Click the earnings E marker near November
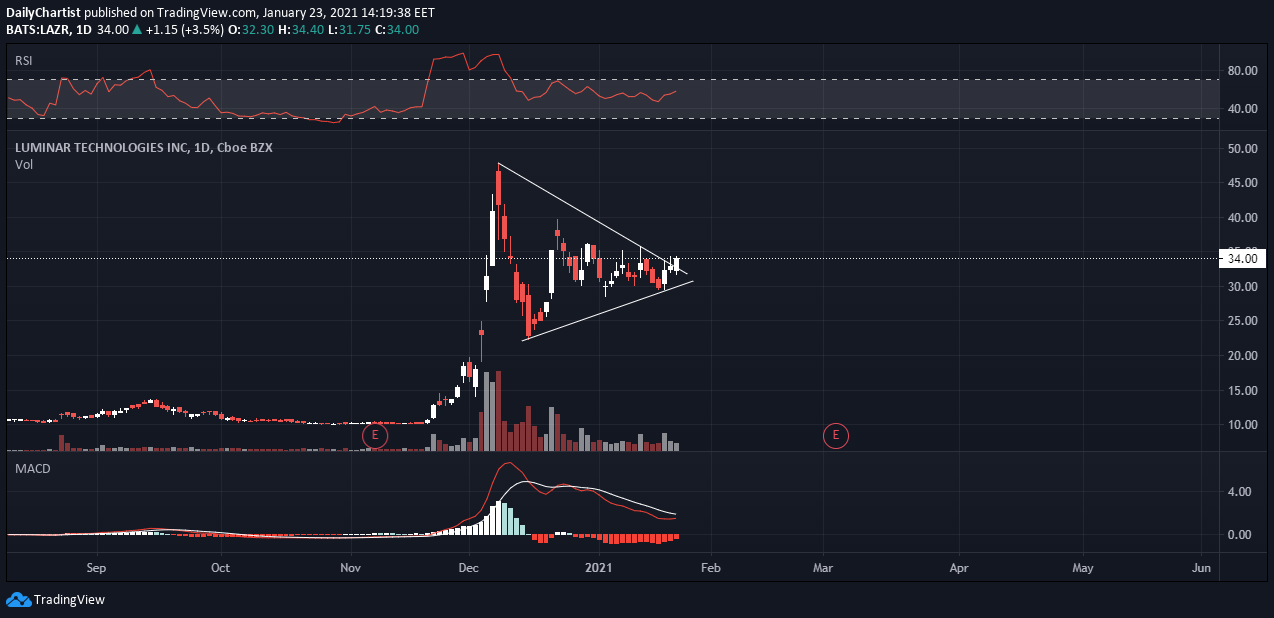This screenshot has height=618, width=1274. [374, 435]
